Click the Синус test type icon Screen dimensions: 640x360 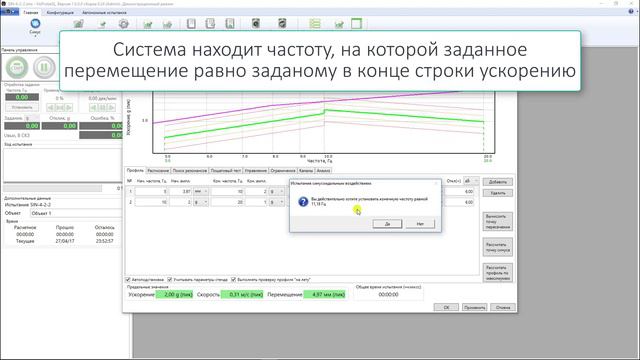[35, 24]
